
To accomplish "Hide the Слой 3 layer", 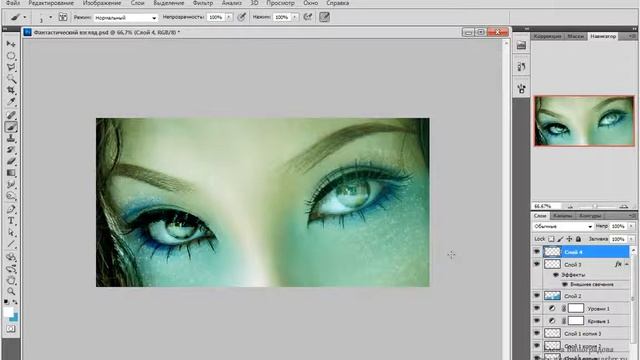I will (537, 264).
